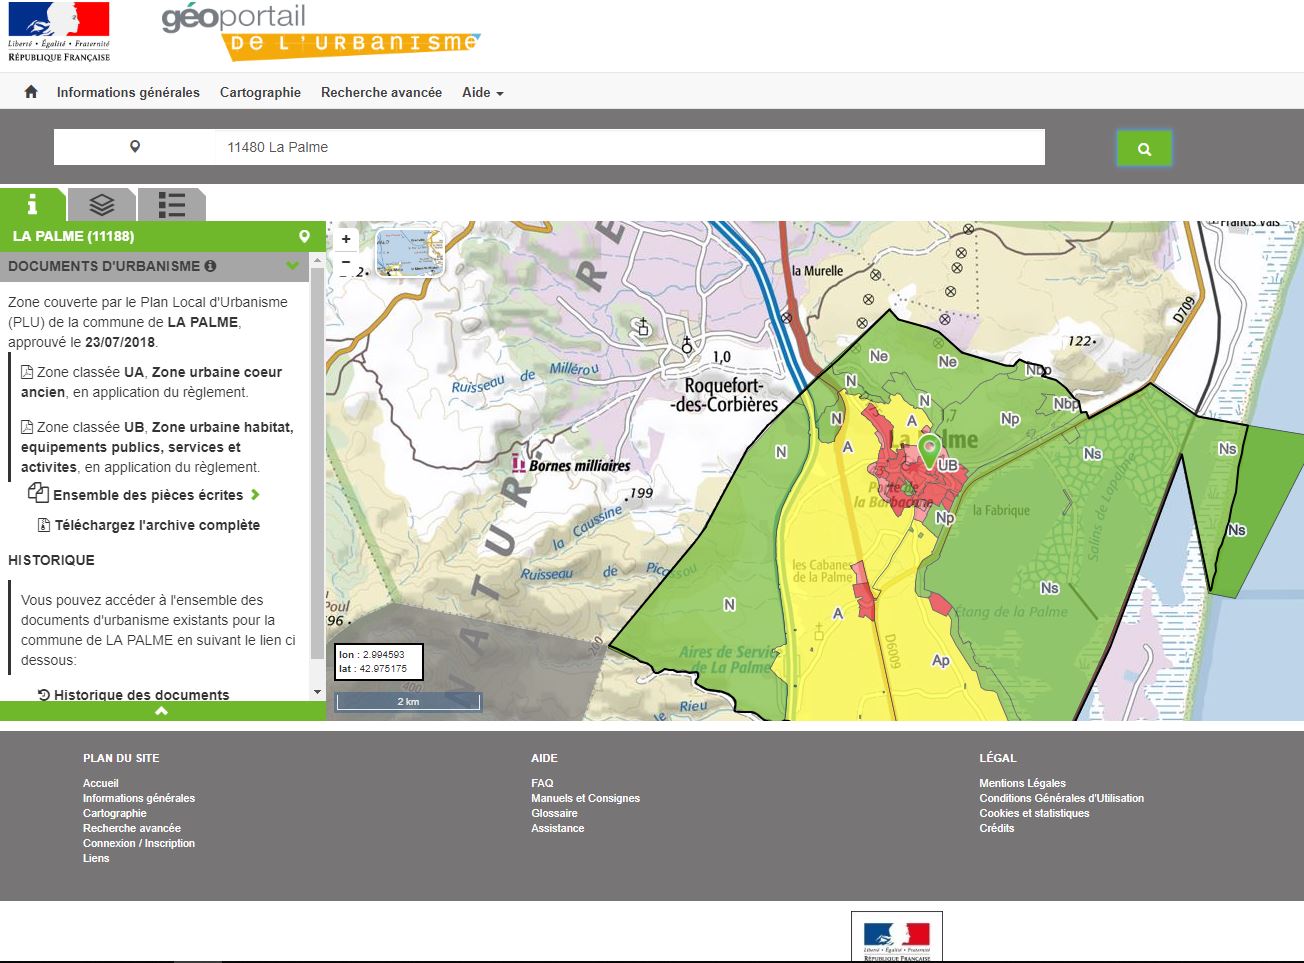Zoom out the map with minus button
The height and width of the screenshot is (963, 1304).
point(346,262)
